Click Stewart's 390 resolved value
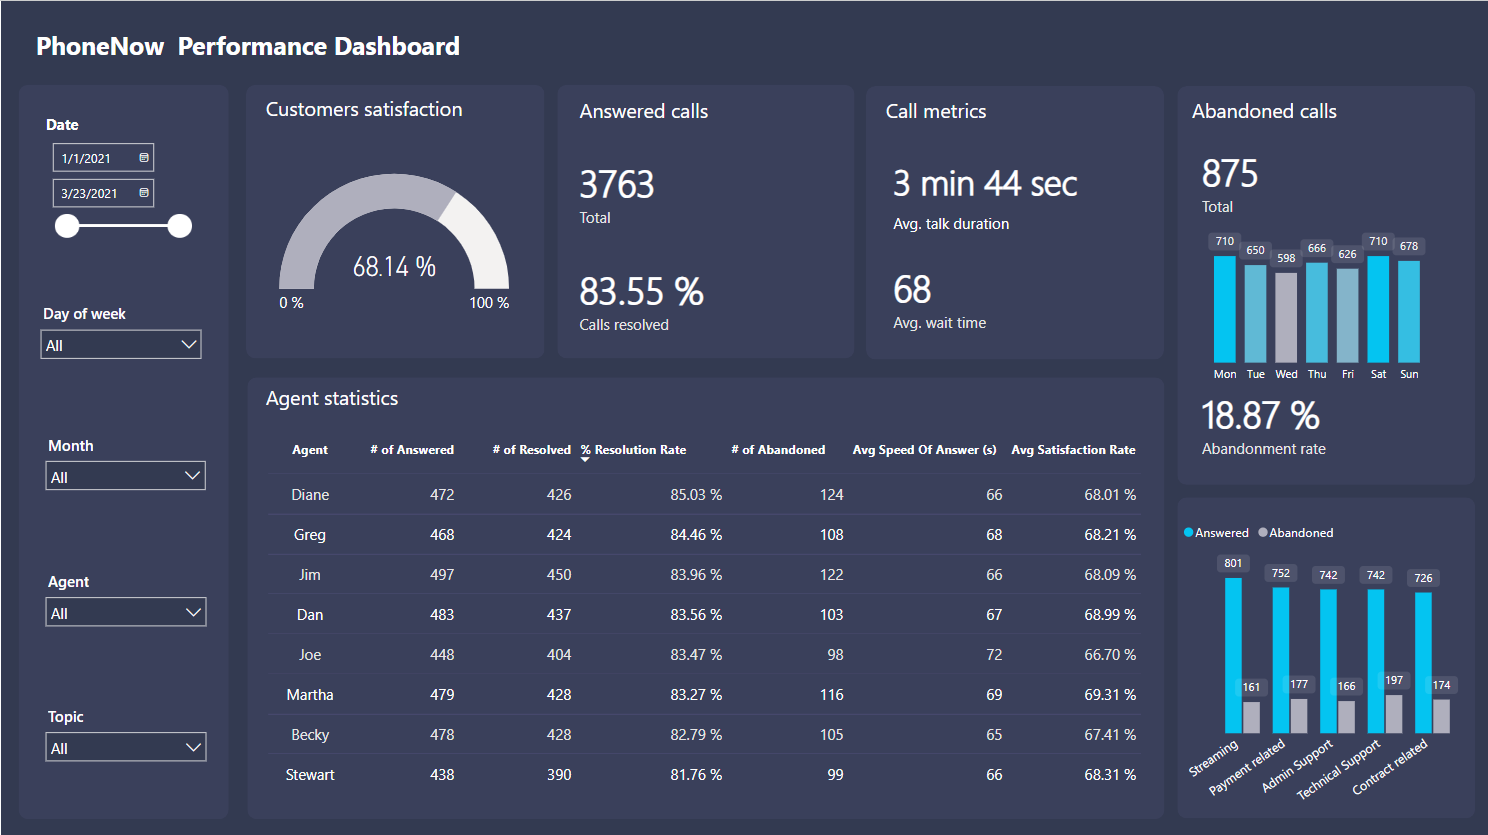 tap(559, 775)
